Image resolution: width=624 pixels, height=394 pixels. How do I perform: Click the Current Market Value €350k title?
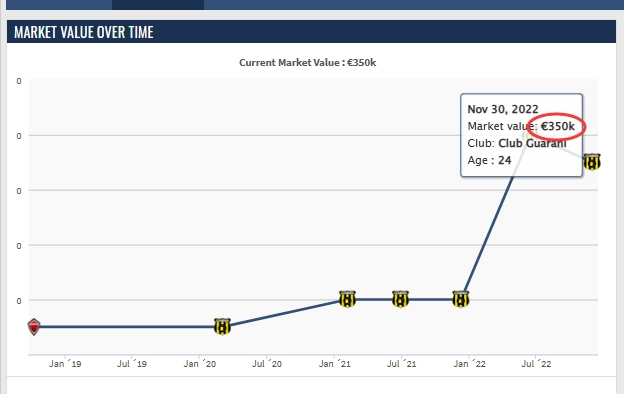[x=308, y=63]
